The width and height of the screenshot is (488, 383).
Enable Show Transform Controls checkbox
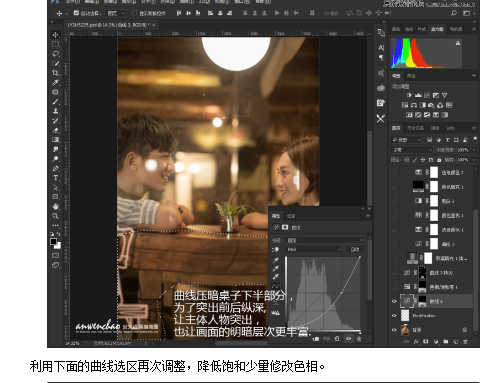point(134,13)
